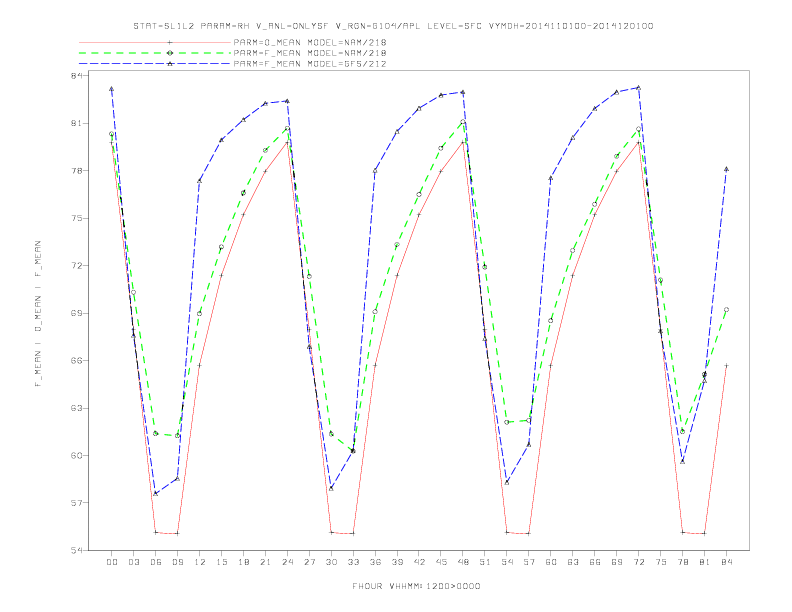Click the green NAM circle marker at hour 84
The image size is (792, 612).
[x=726, y=310]
